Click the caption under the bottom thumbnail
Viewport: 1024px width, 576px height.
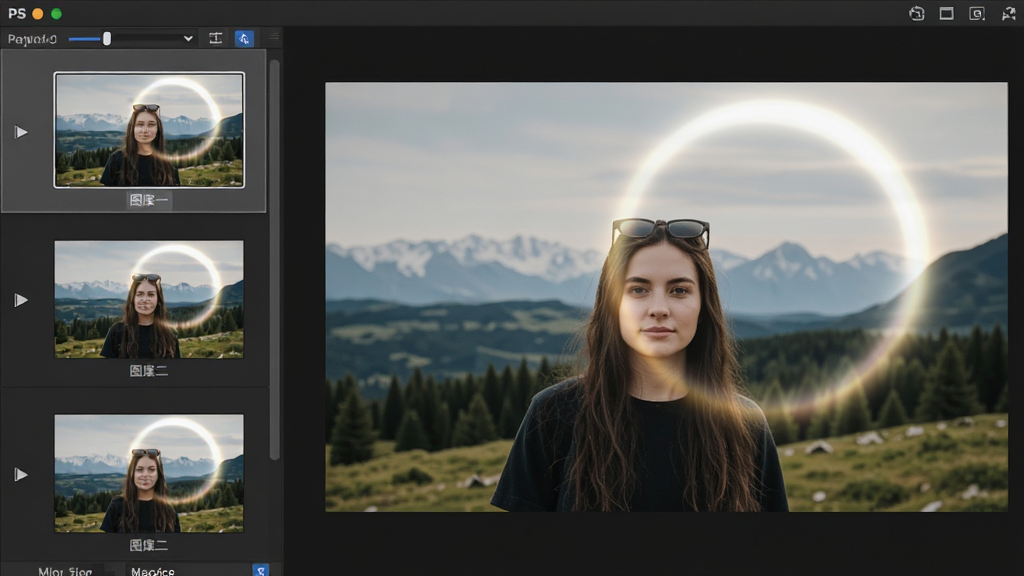point(149,545)
